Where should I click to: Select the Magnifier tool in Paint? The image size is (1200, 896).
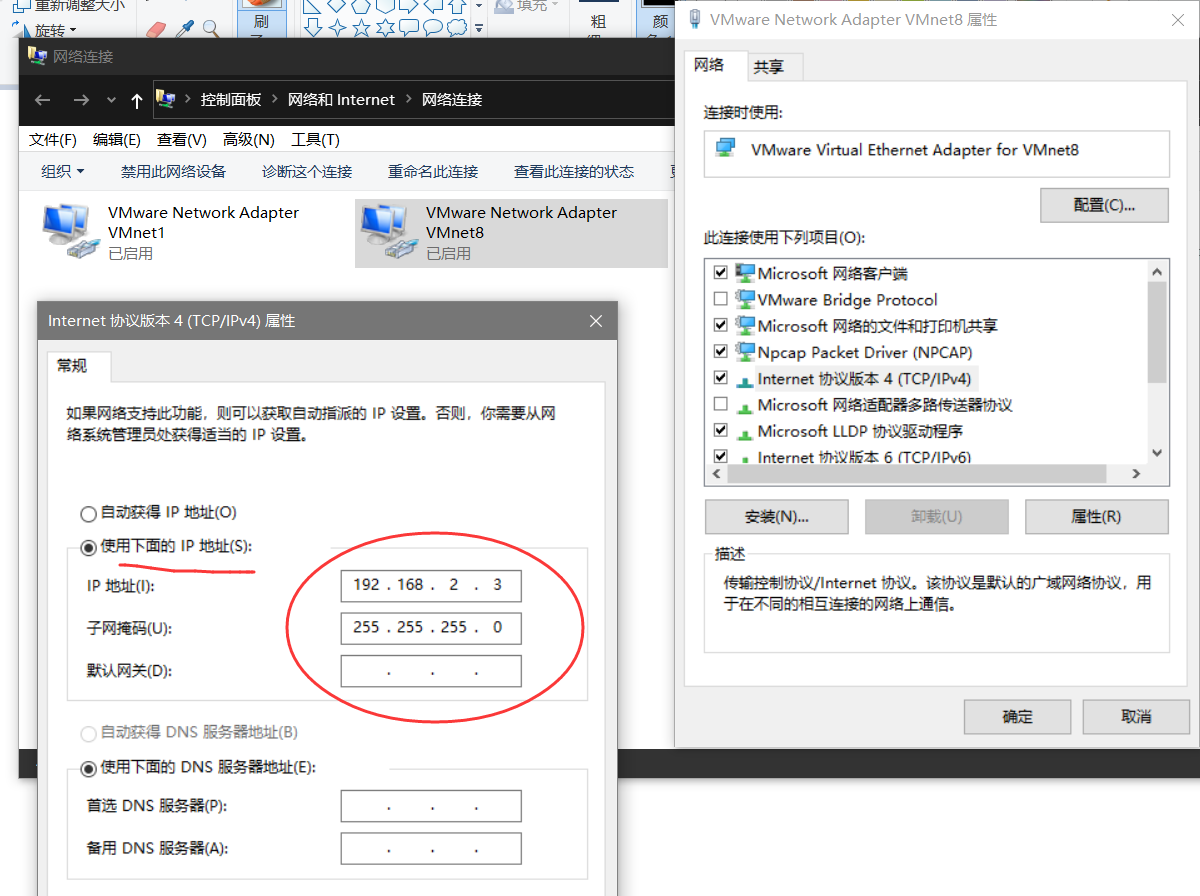211,29
